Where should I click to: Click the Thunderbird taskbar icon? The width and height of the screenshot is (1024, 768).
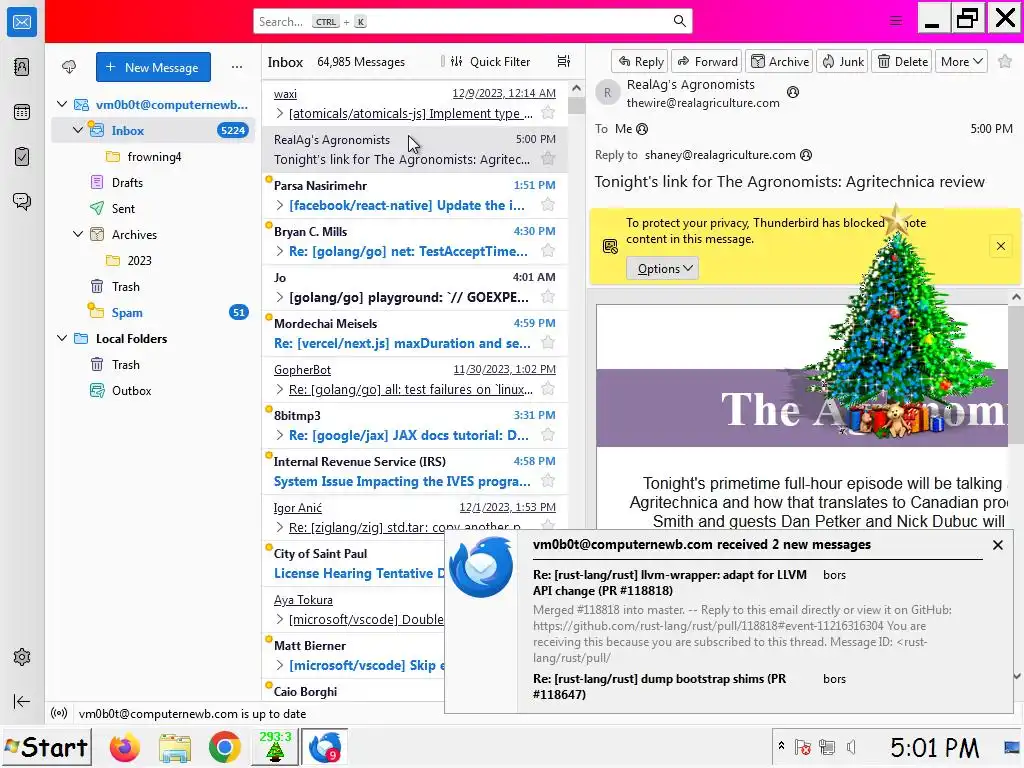(325, 747)
